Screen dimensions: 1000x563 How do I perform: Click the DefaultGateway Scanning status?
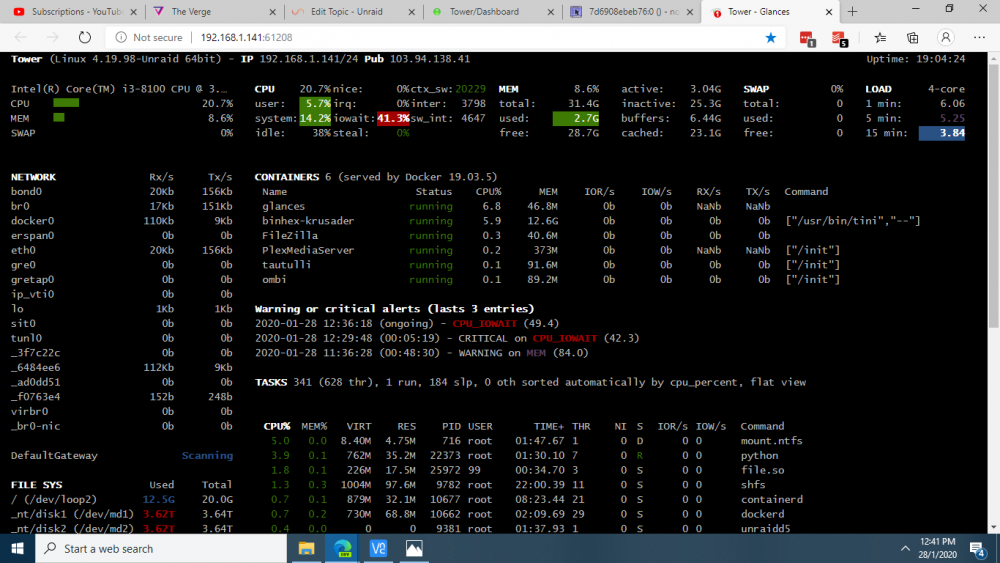coord(207,455)
